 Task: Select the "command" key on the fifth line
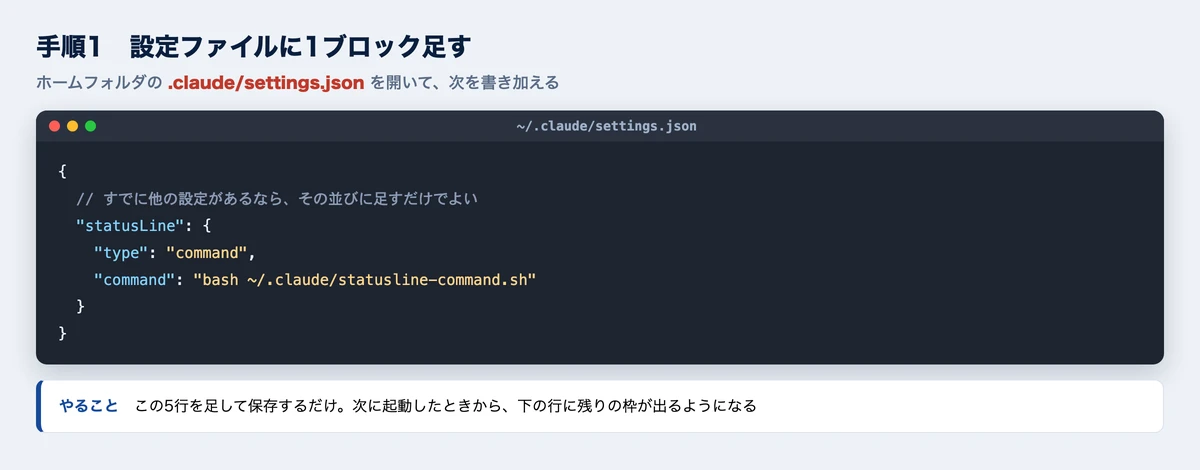point(134,280)
